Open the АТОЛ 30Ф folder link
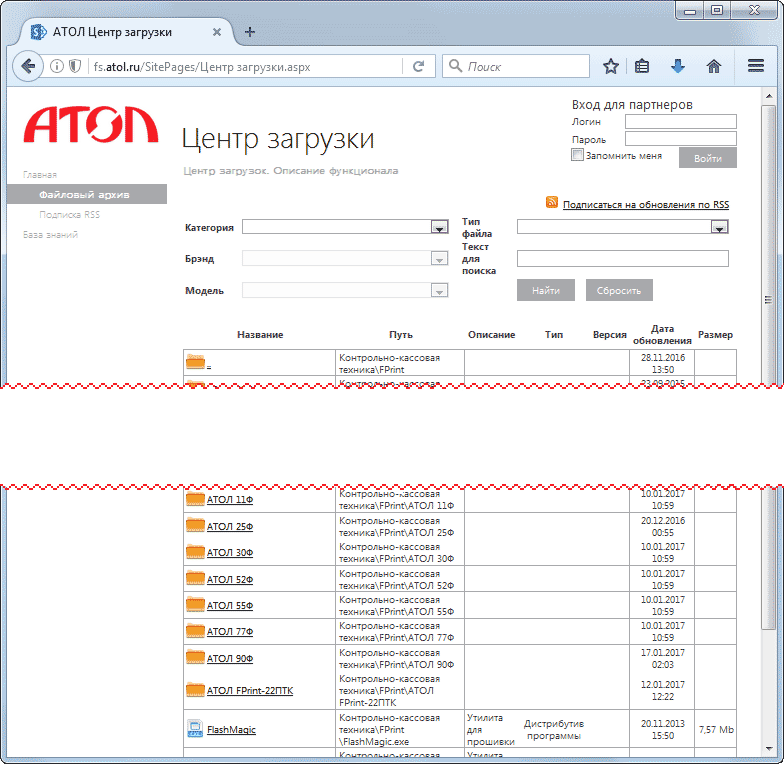This screenshot has width=784, height=764. [x=230, y=552]
